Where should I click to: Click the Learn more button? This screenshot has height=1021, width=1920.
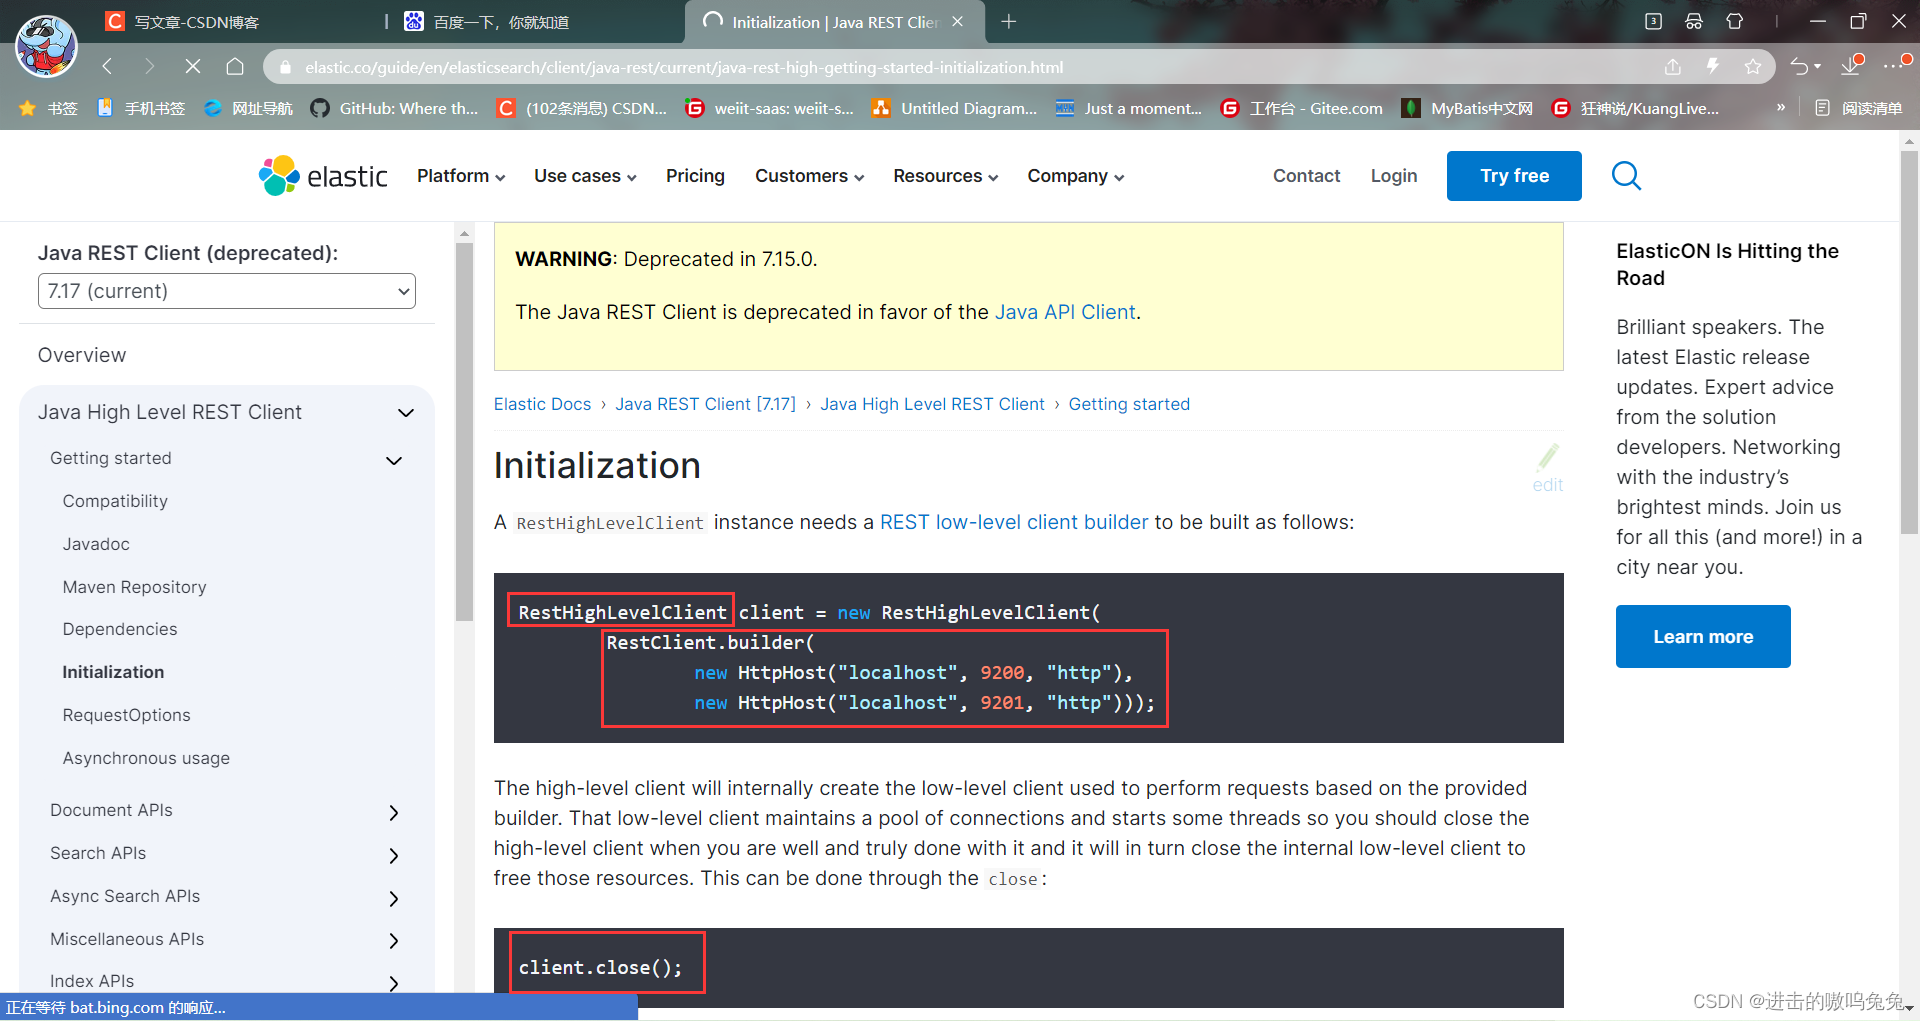[x=1703, y=636]
